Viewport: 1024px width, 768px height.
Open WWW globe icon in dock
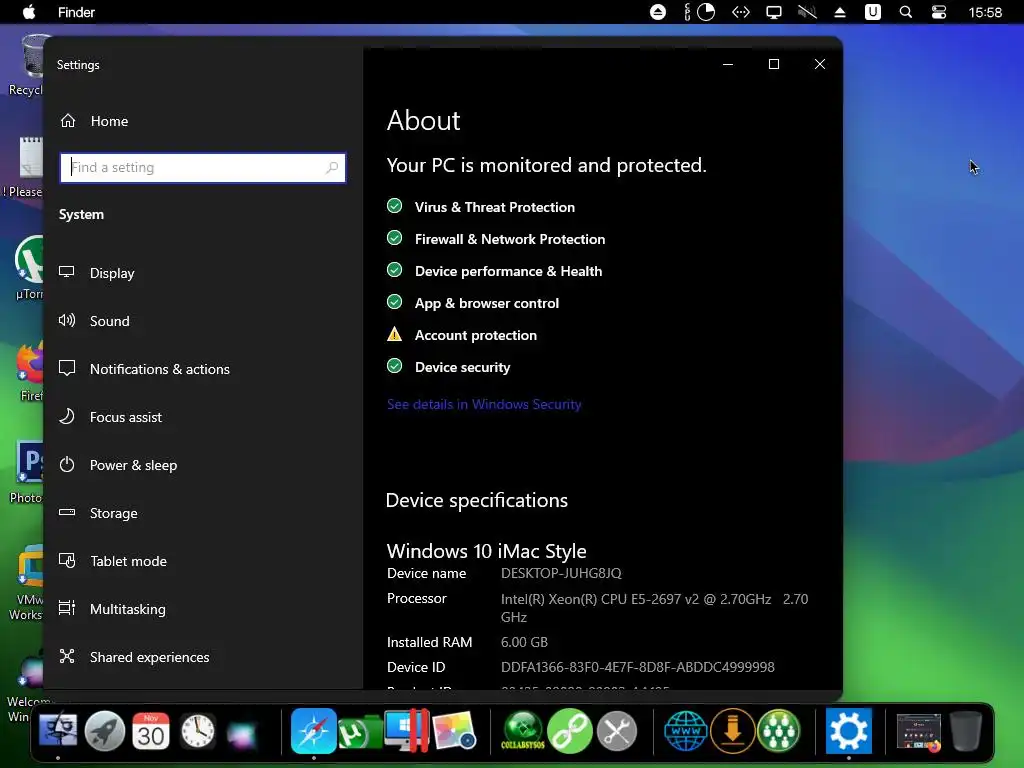pos(686,731)
